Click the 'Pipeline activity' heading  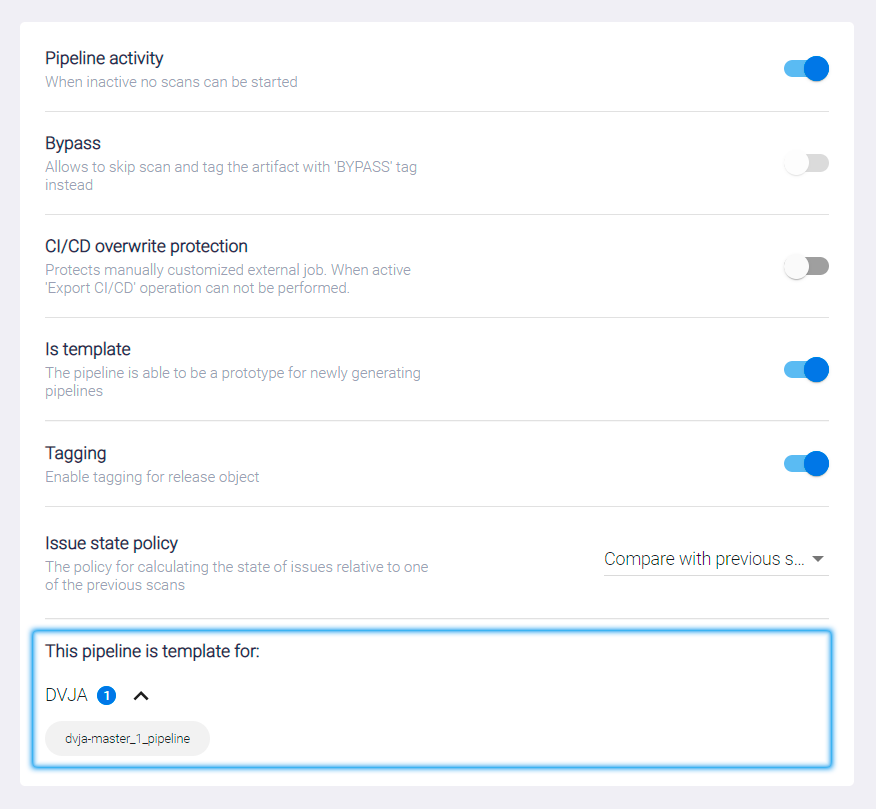[x=104, y=58]
